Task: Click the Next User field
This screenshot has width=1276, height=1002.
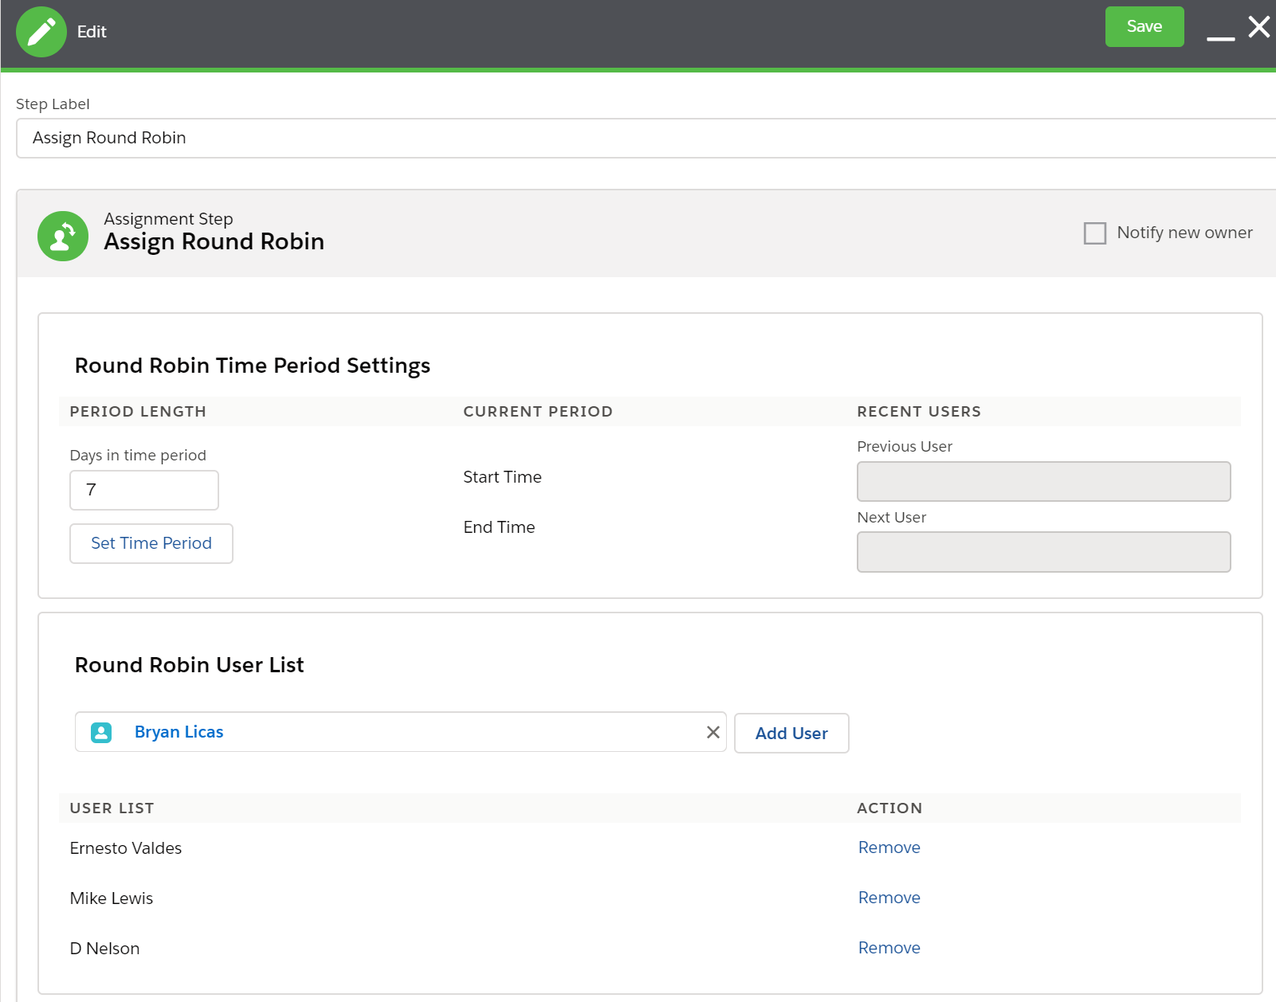Action: click(x=1043, y=552)
